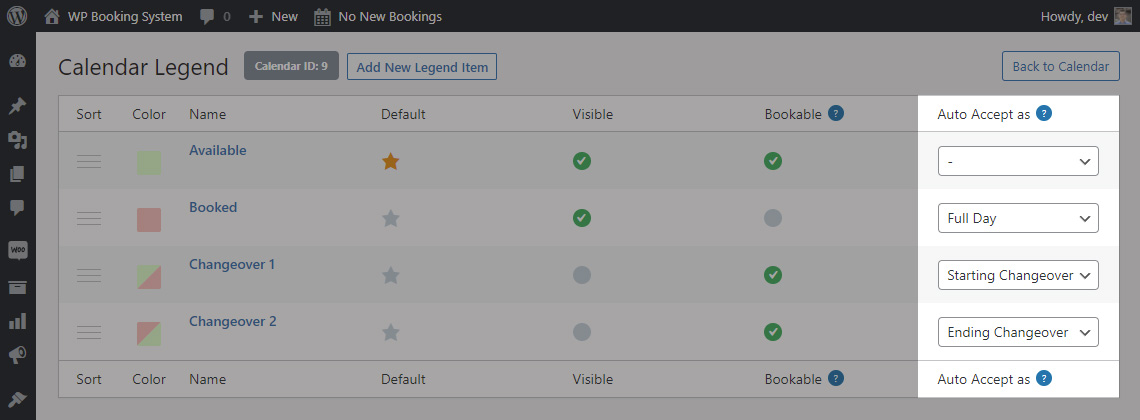Open the WordPress logo menu
Image resolution: width=1140 pixels, height=420 pixels.
[x=17, y=16]
